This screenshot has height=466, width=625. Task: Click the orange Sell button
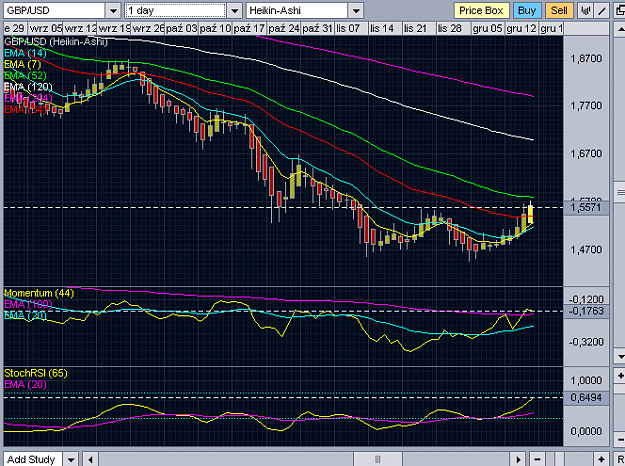(x=559, y=11)
